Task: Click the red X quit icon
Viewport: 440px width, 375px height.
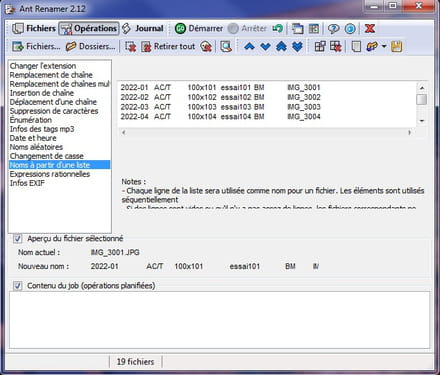Action: [x=369, y=29]
